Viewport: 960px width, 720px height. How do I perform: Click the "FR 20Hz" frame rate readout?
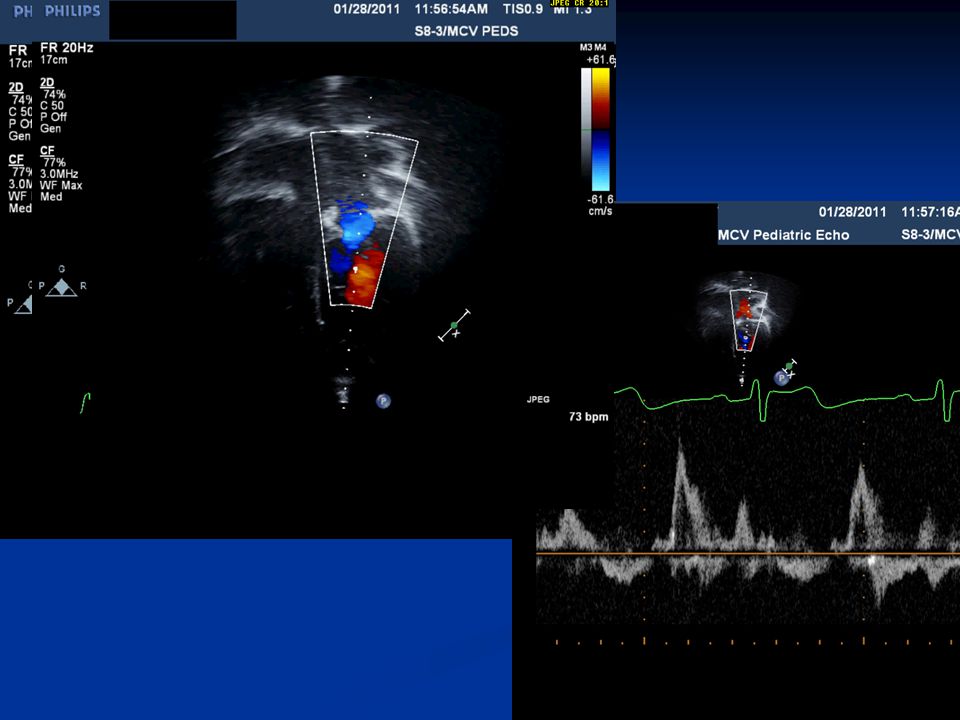point(67,48)
